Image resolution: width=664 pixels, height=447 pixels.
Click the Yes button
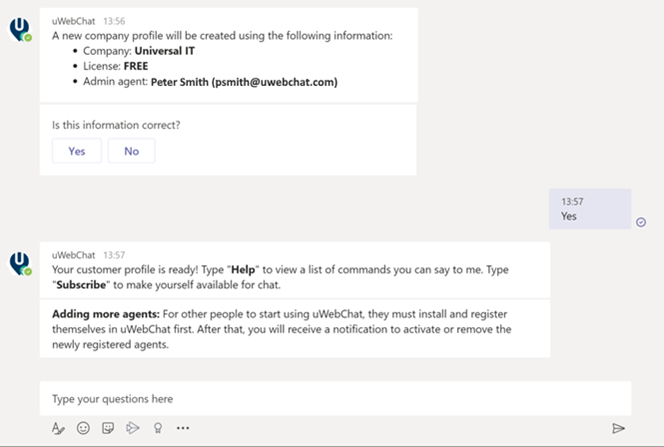click(77, 151)
